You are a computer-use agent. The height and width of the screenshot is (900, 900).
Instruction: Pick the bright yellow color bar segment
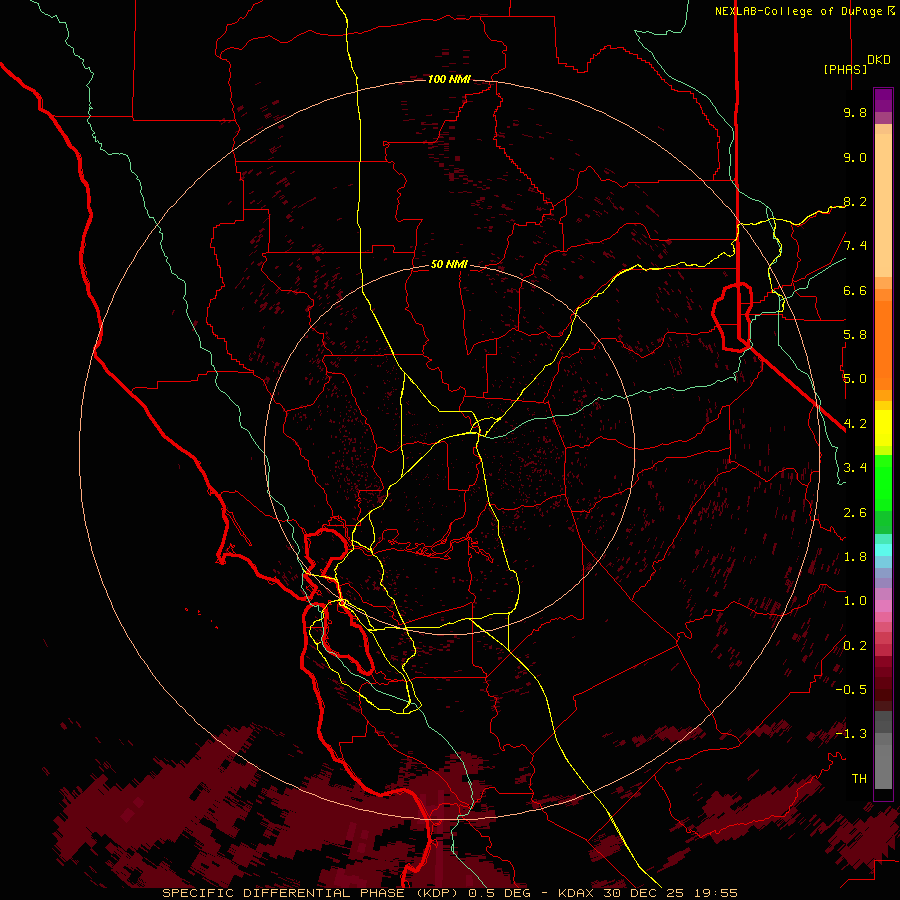click(883, 428)
